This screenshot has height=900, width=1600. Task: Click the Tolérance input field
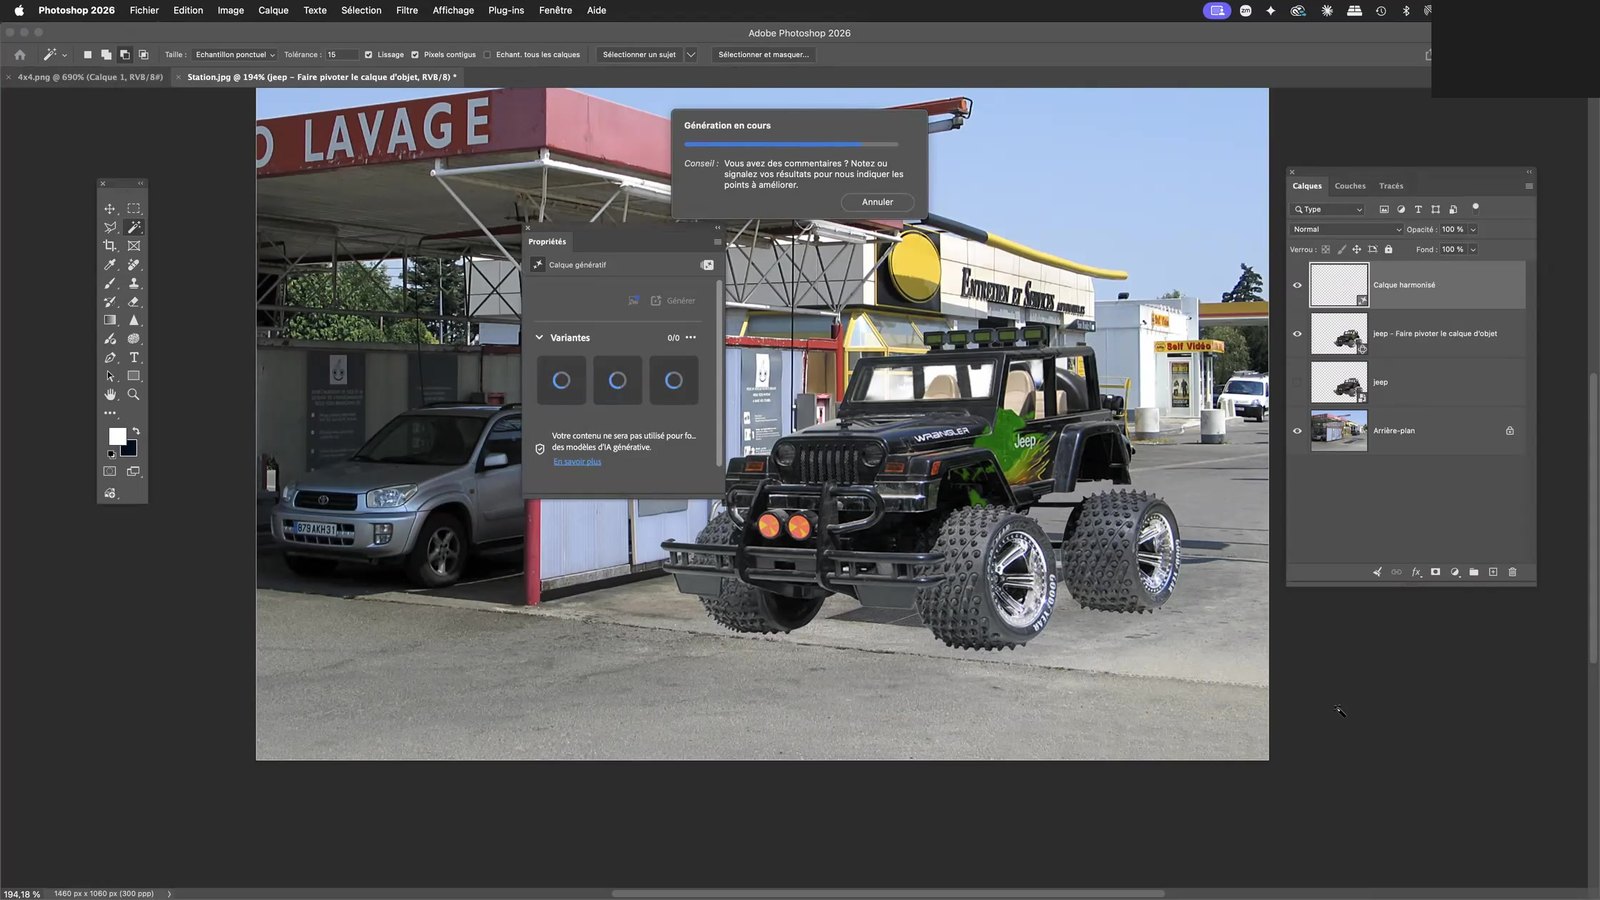tap(340, 55)
